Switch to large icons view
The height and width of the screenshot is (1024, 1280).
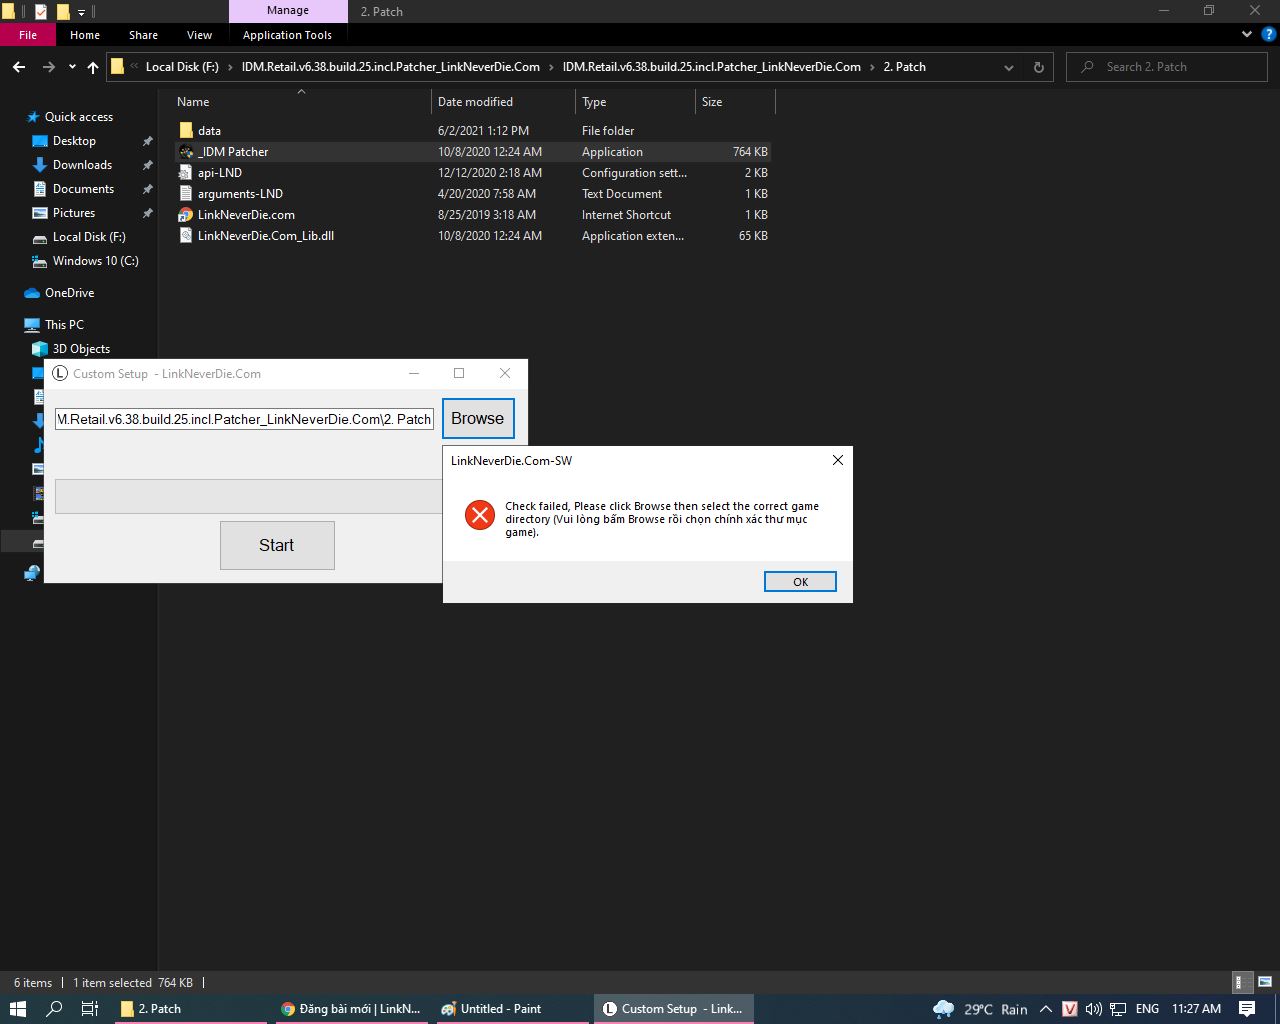point(1265,983)
